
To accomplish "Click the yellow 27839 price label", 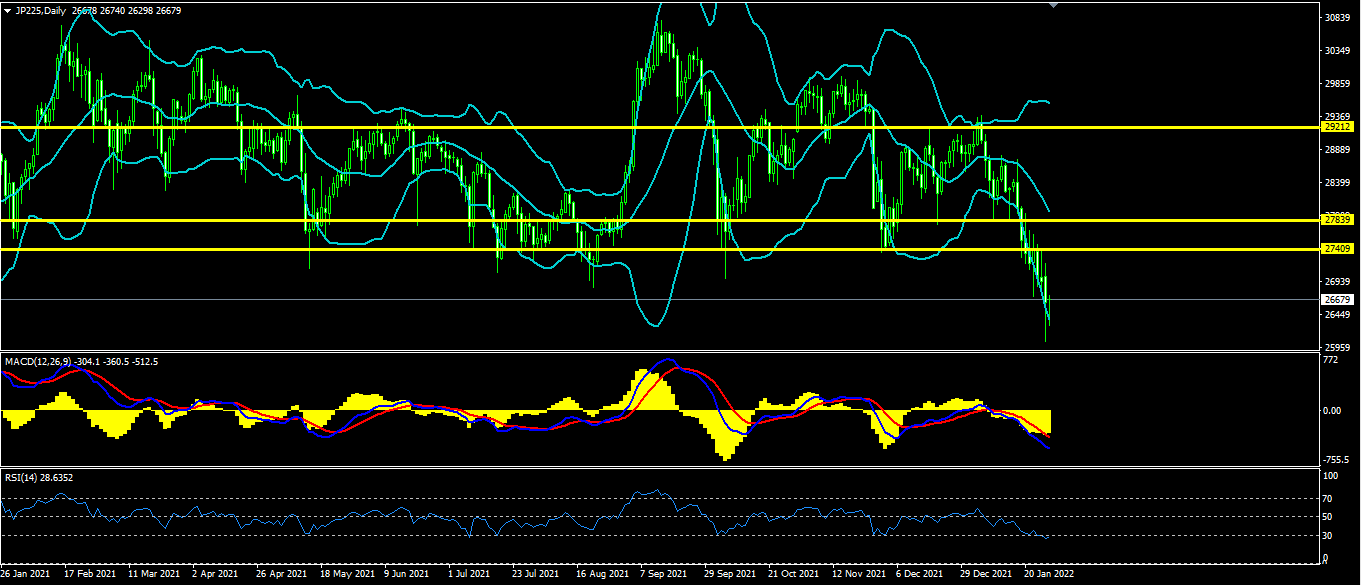I will coord(1337,219).
